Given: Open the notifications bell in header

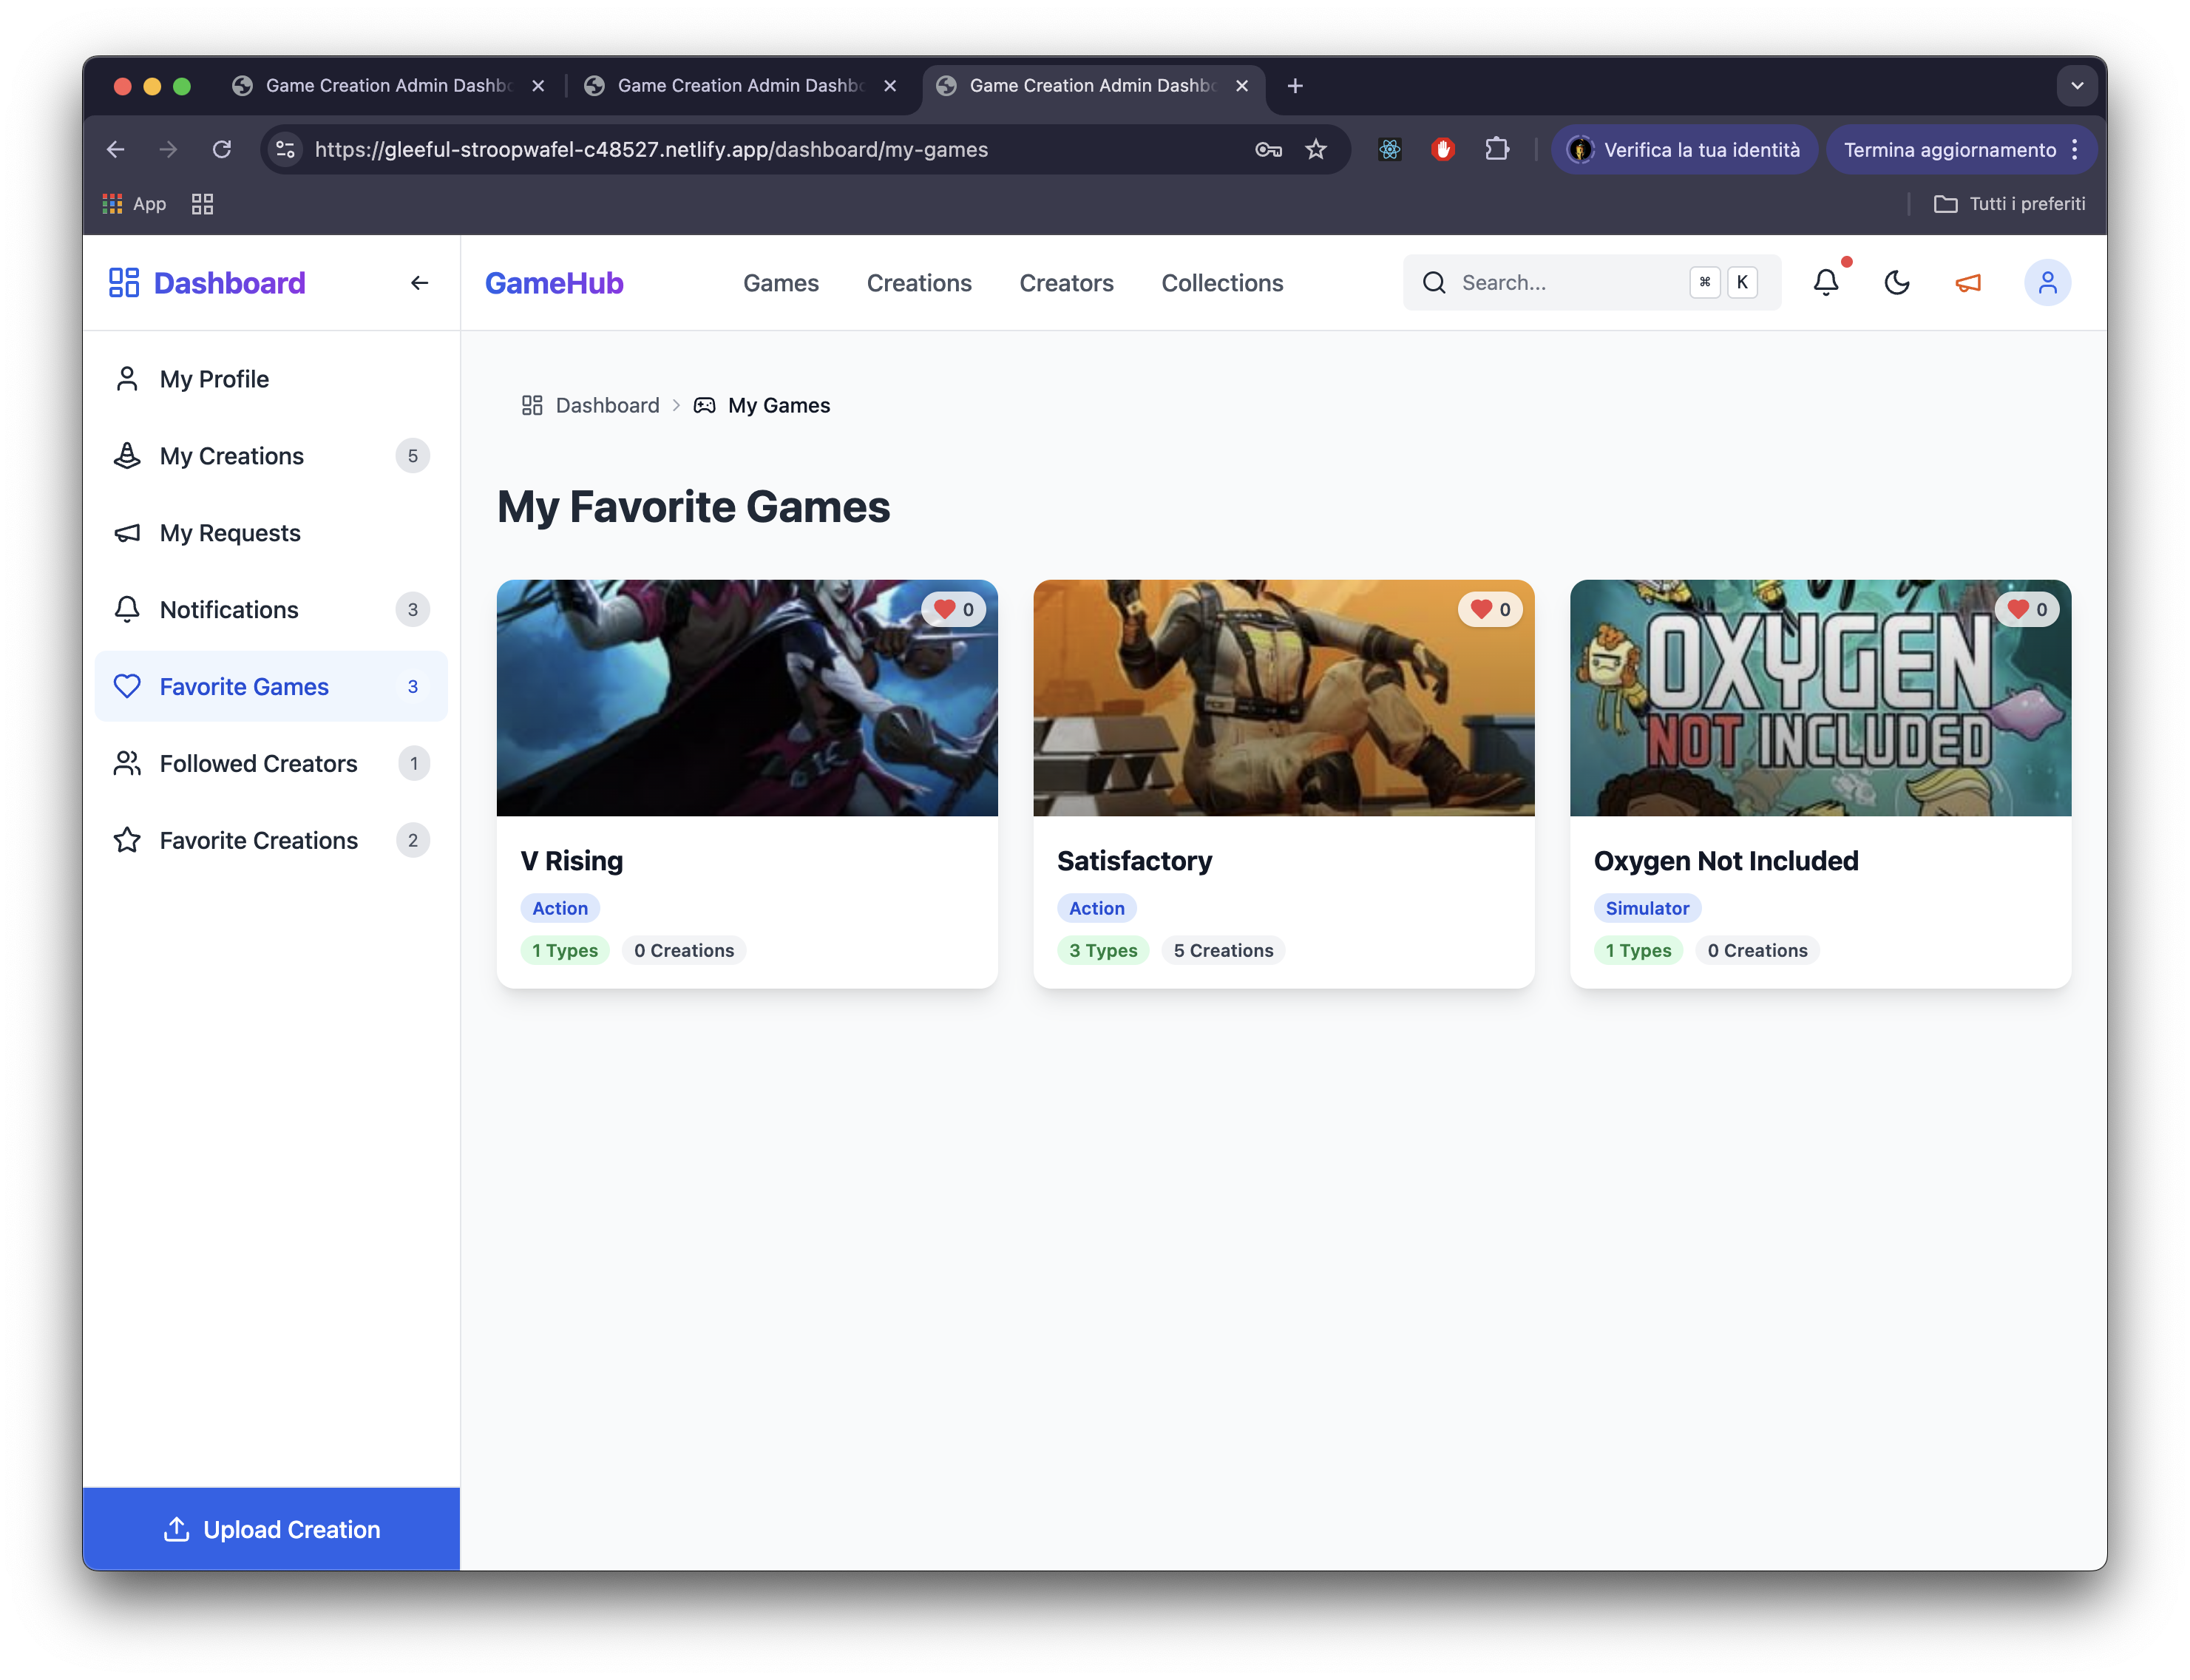Looking at the screenshot, I should pos(1825,283).
